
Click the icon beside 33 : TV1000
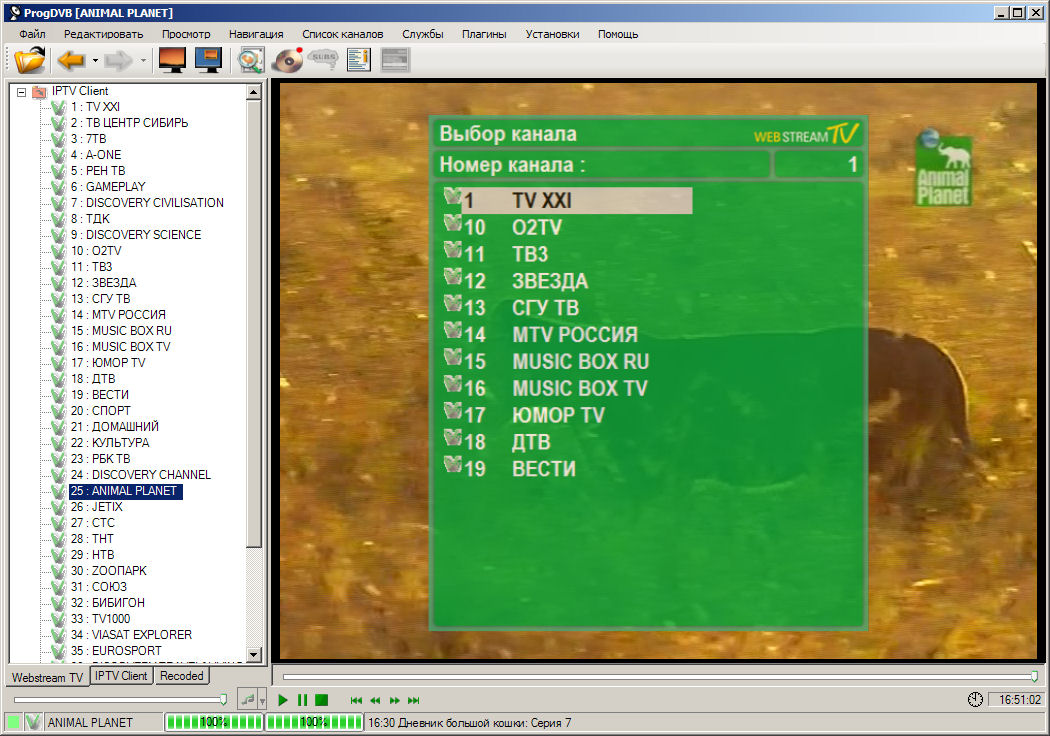pyautogui.click(x=59, y=619)
